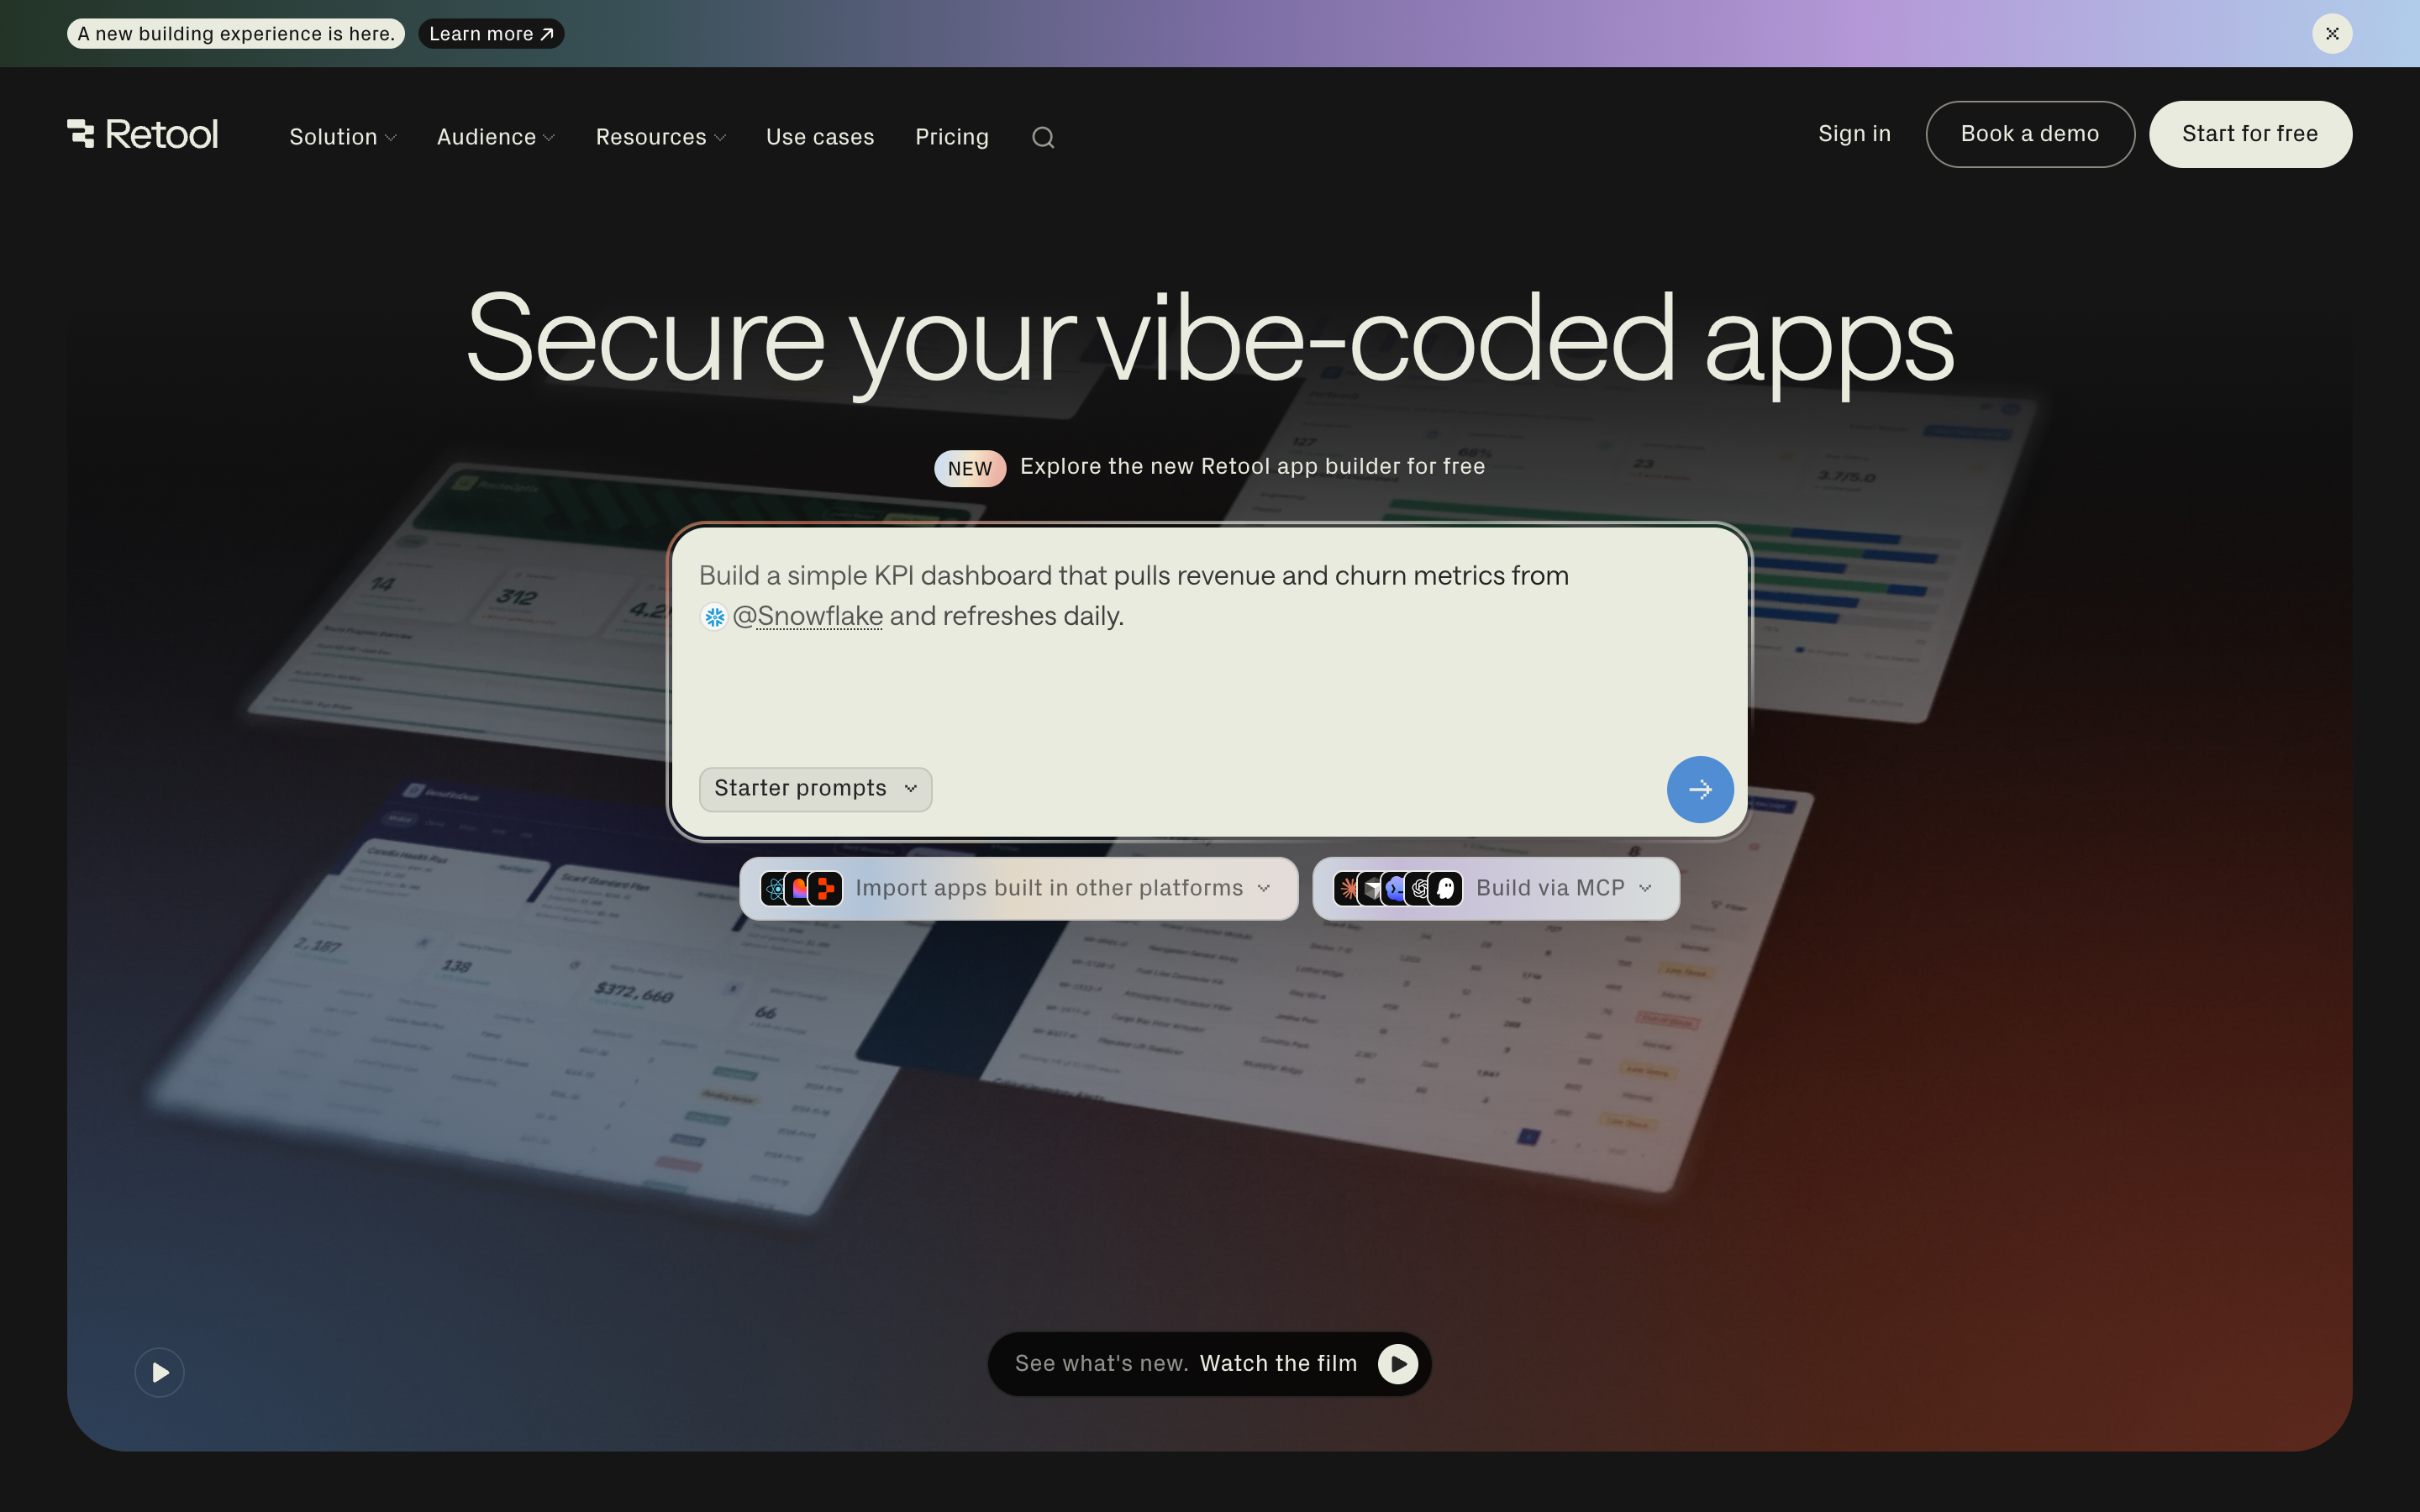Click the Replit orange icon
This screenshot has width=2420, height=1512.
pos(825,888)
